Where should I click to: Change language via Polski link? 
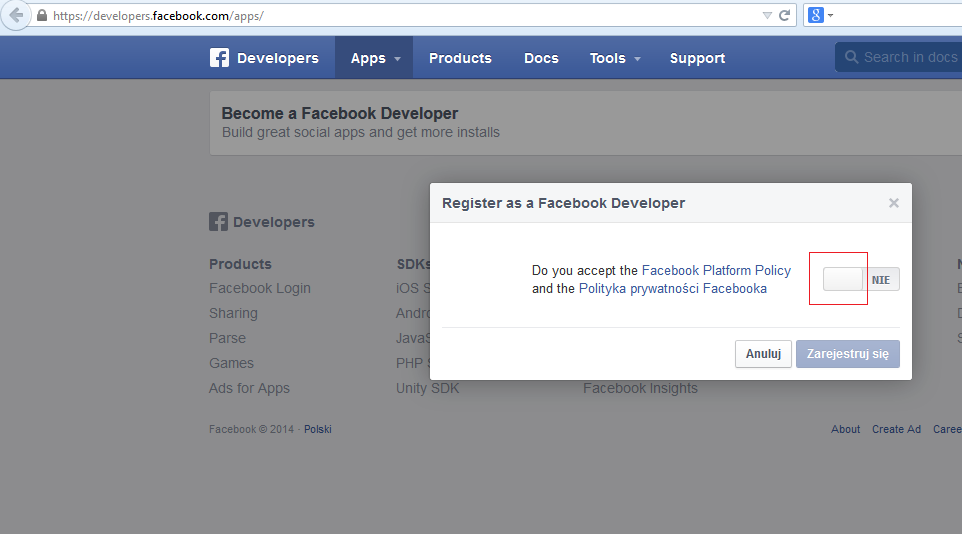318,429
